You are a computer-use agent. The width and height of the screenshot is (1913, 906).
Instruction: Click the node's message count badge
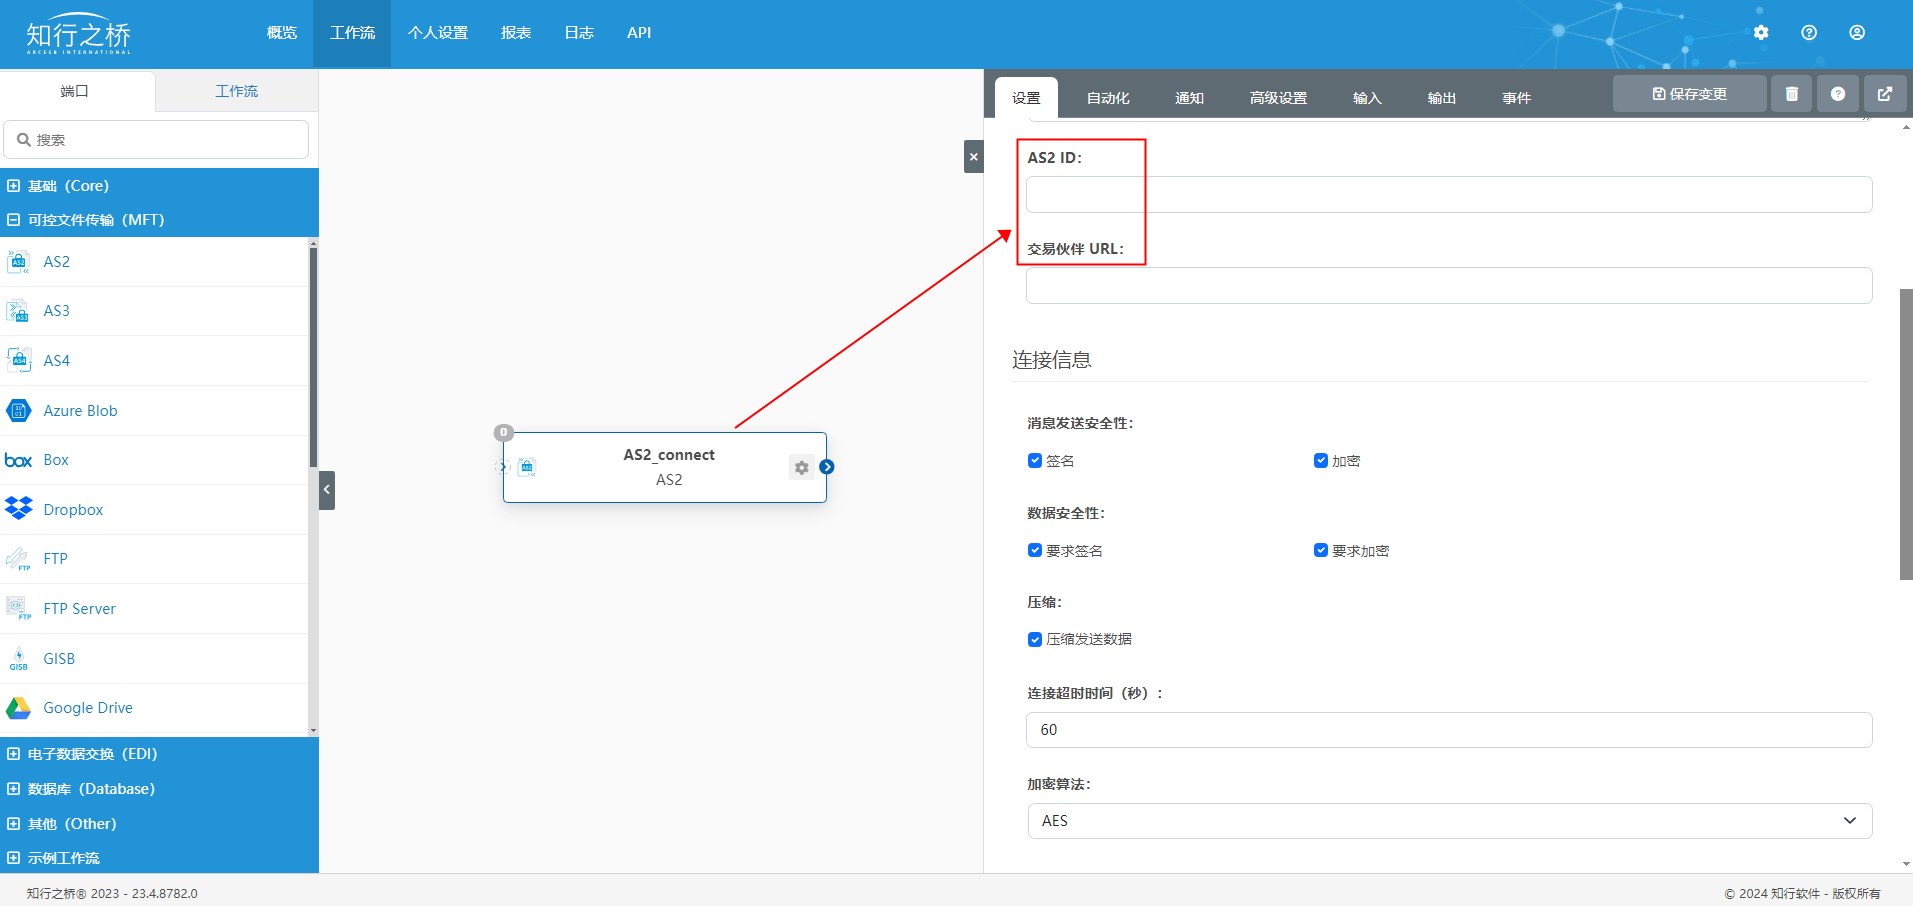(x=504, y=432)
